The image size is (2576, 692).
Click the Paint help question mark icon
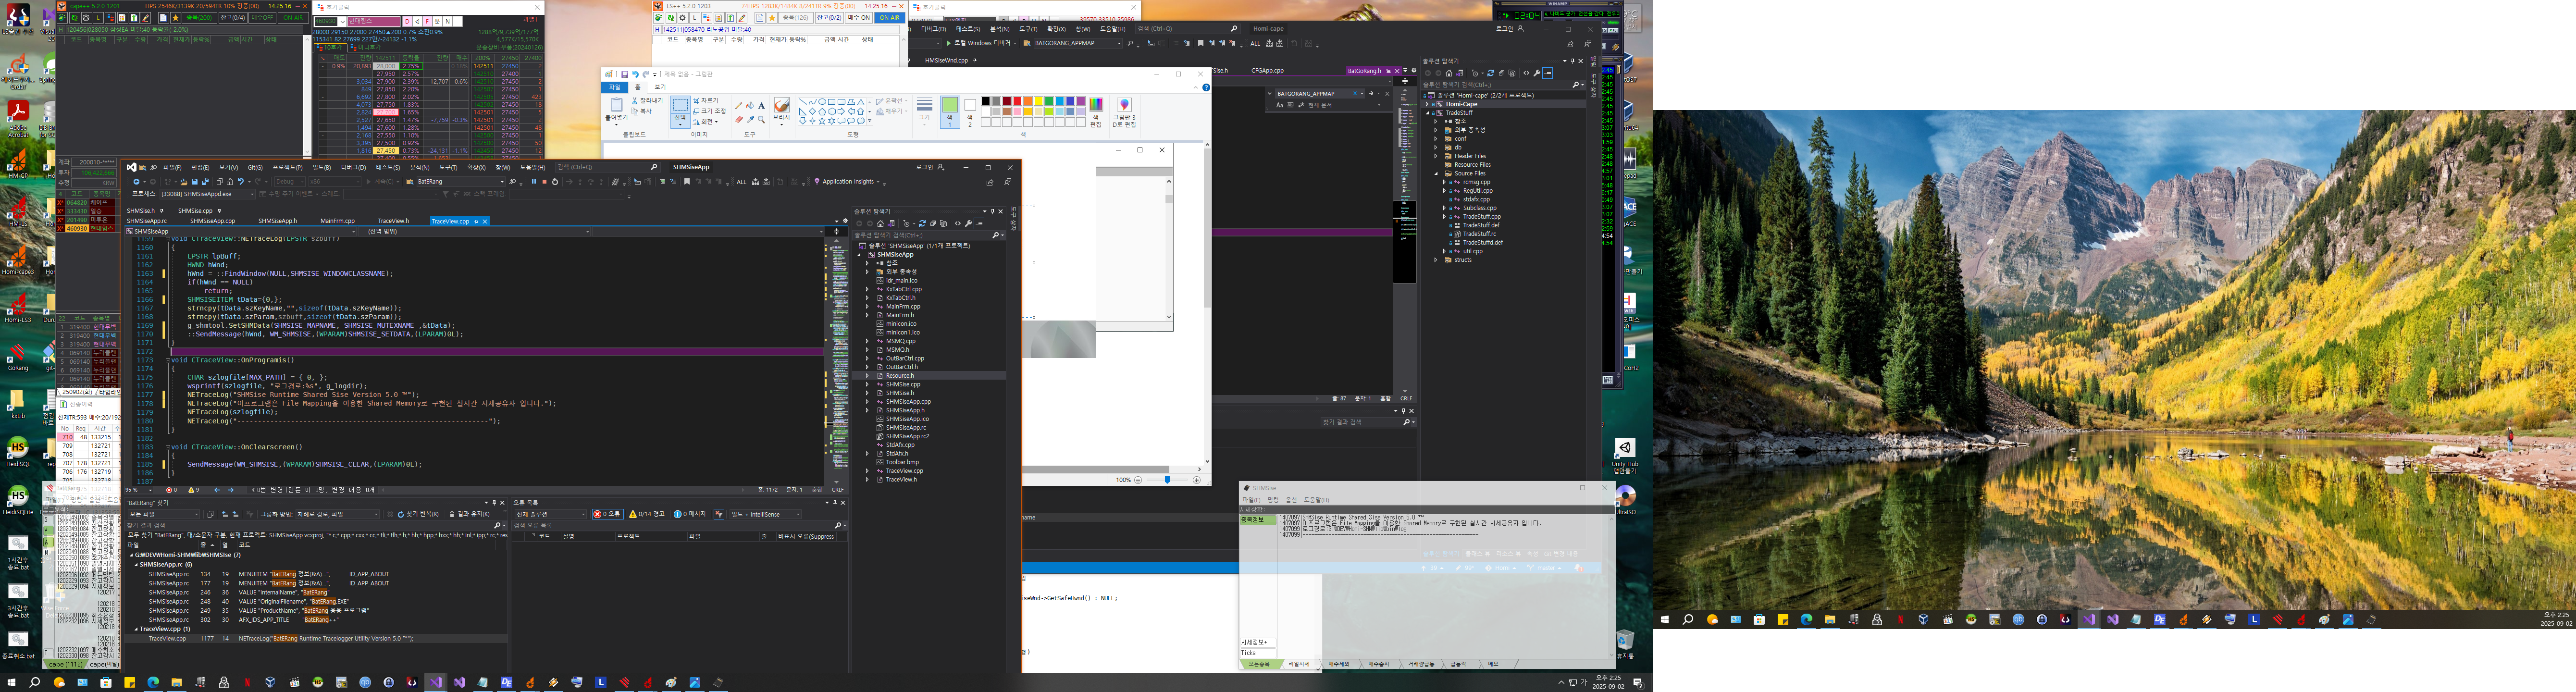[1207, 88]
